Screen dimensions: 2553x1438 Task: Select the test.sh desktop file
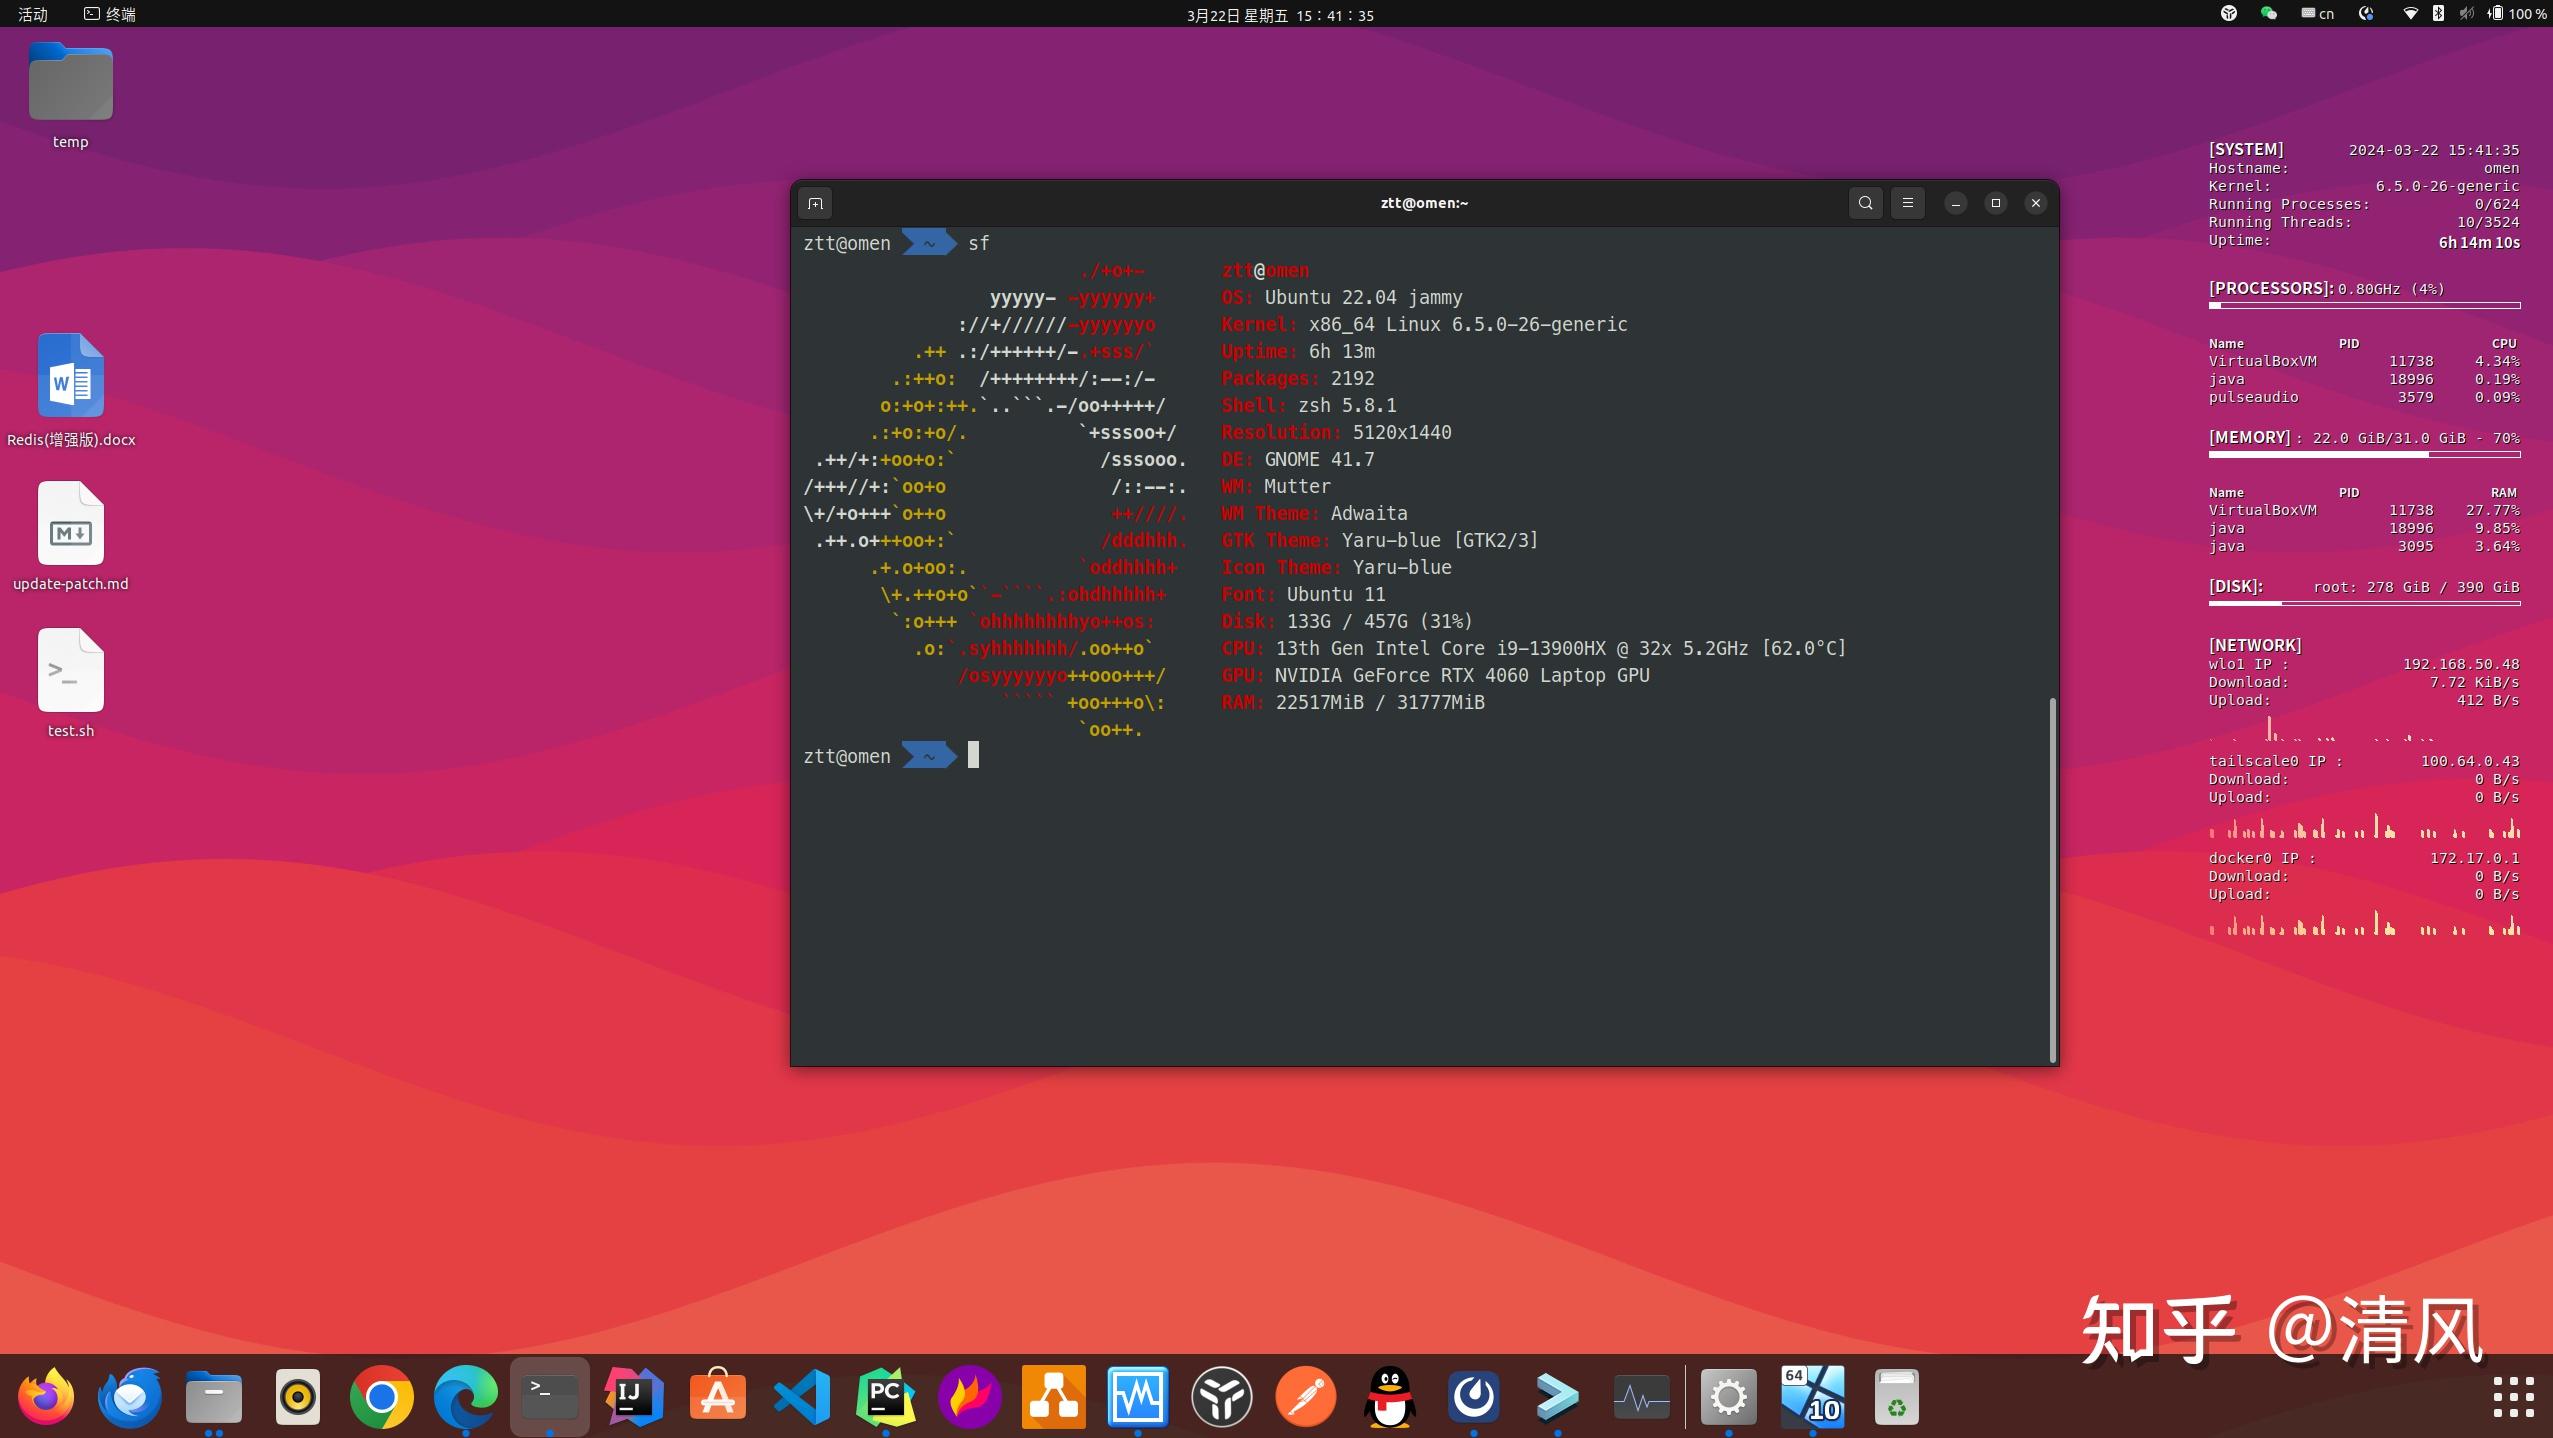tap(70, 672)
